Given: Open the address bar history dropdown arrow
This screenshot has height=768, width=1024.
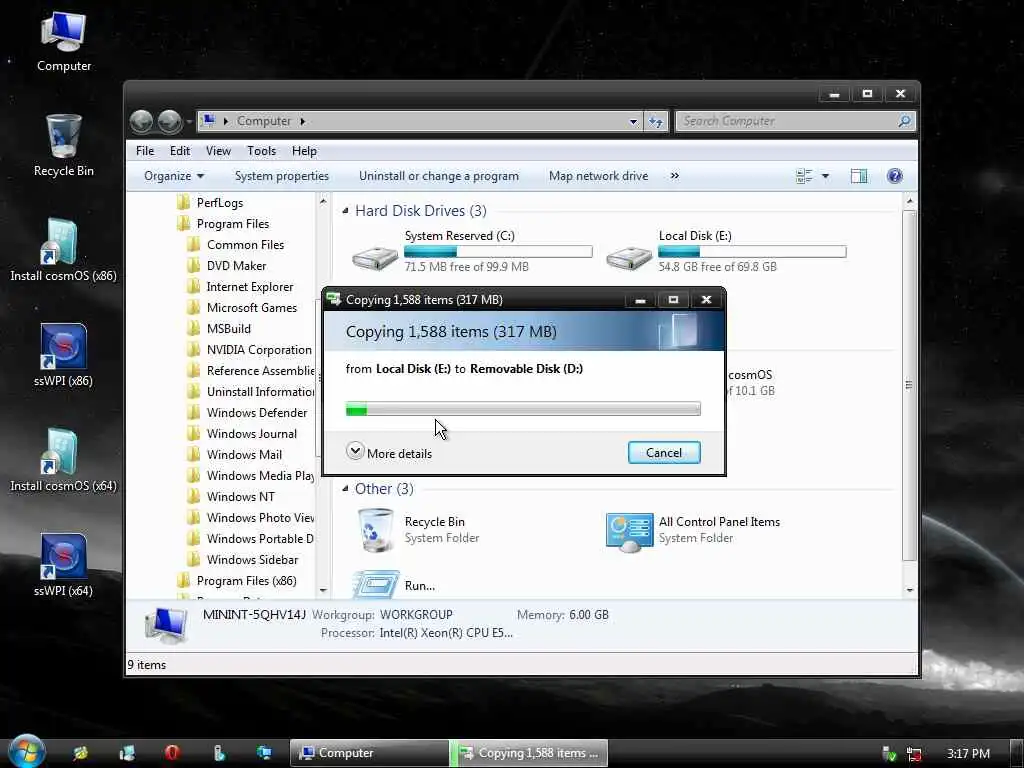Looking at the screenshot, I should point(633,121).
